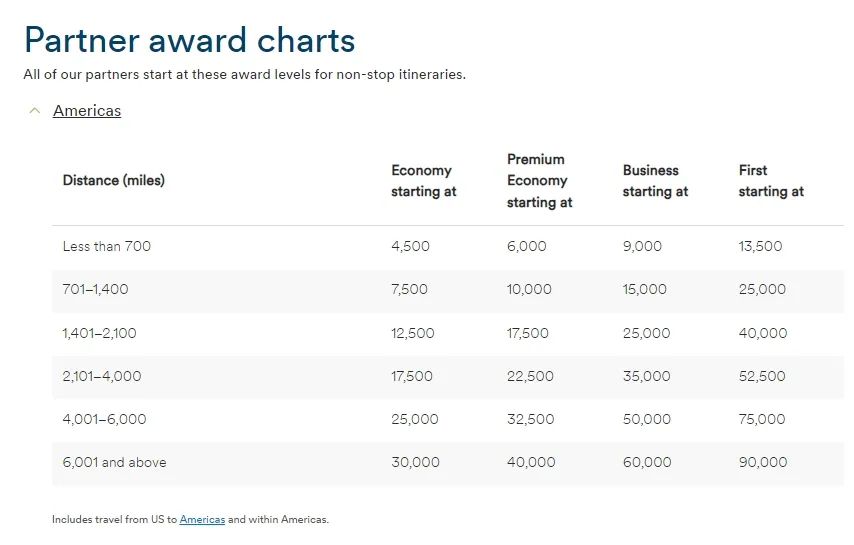The height and width of the screenshot is (545, 854).
Task: Click the First starting at column header
Action: pyautogui.click(x=771, y=181)
